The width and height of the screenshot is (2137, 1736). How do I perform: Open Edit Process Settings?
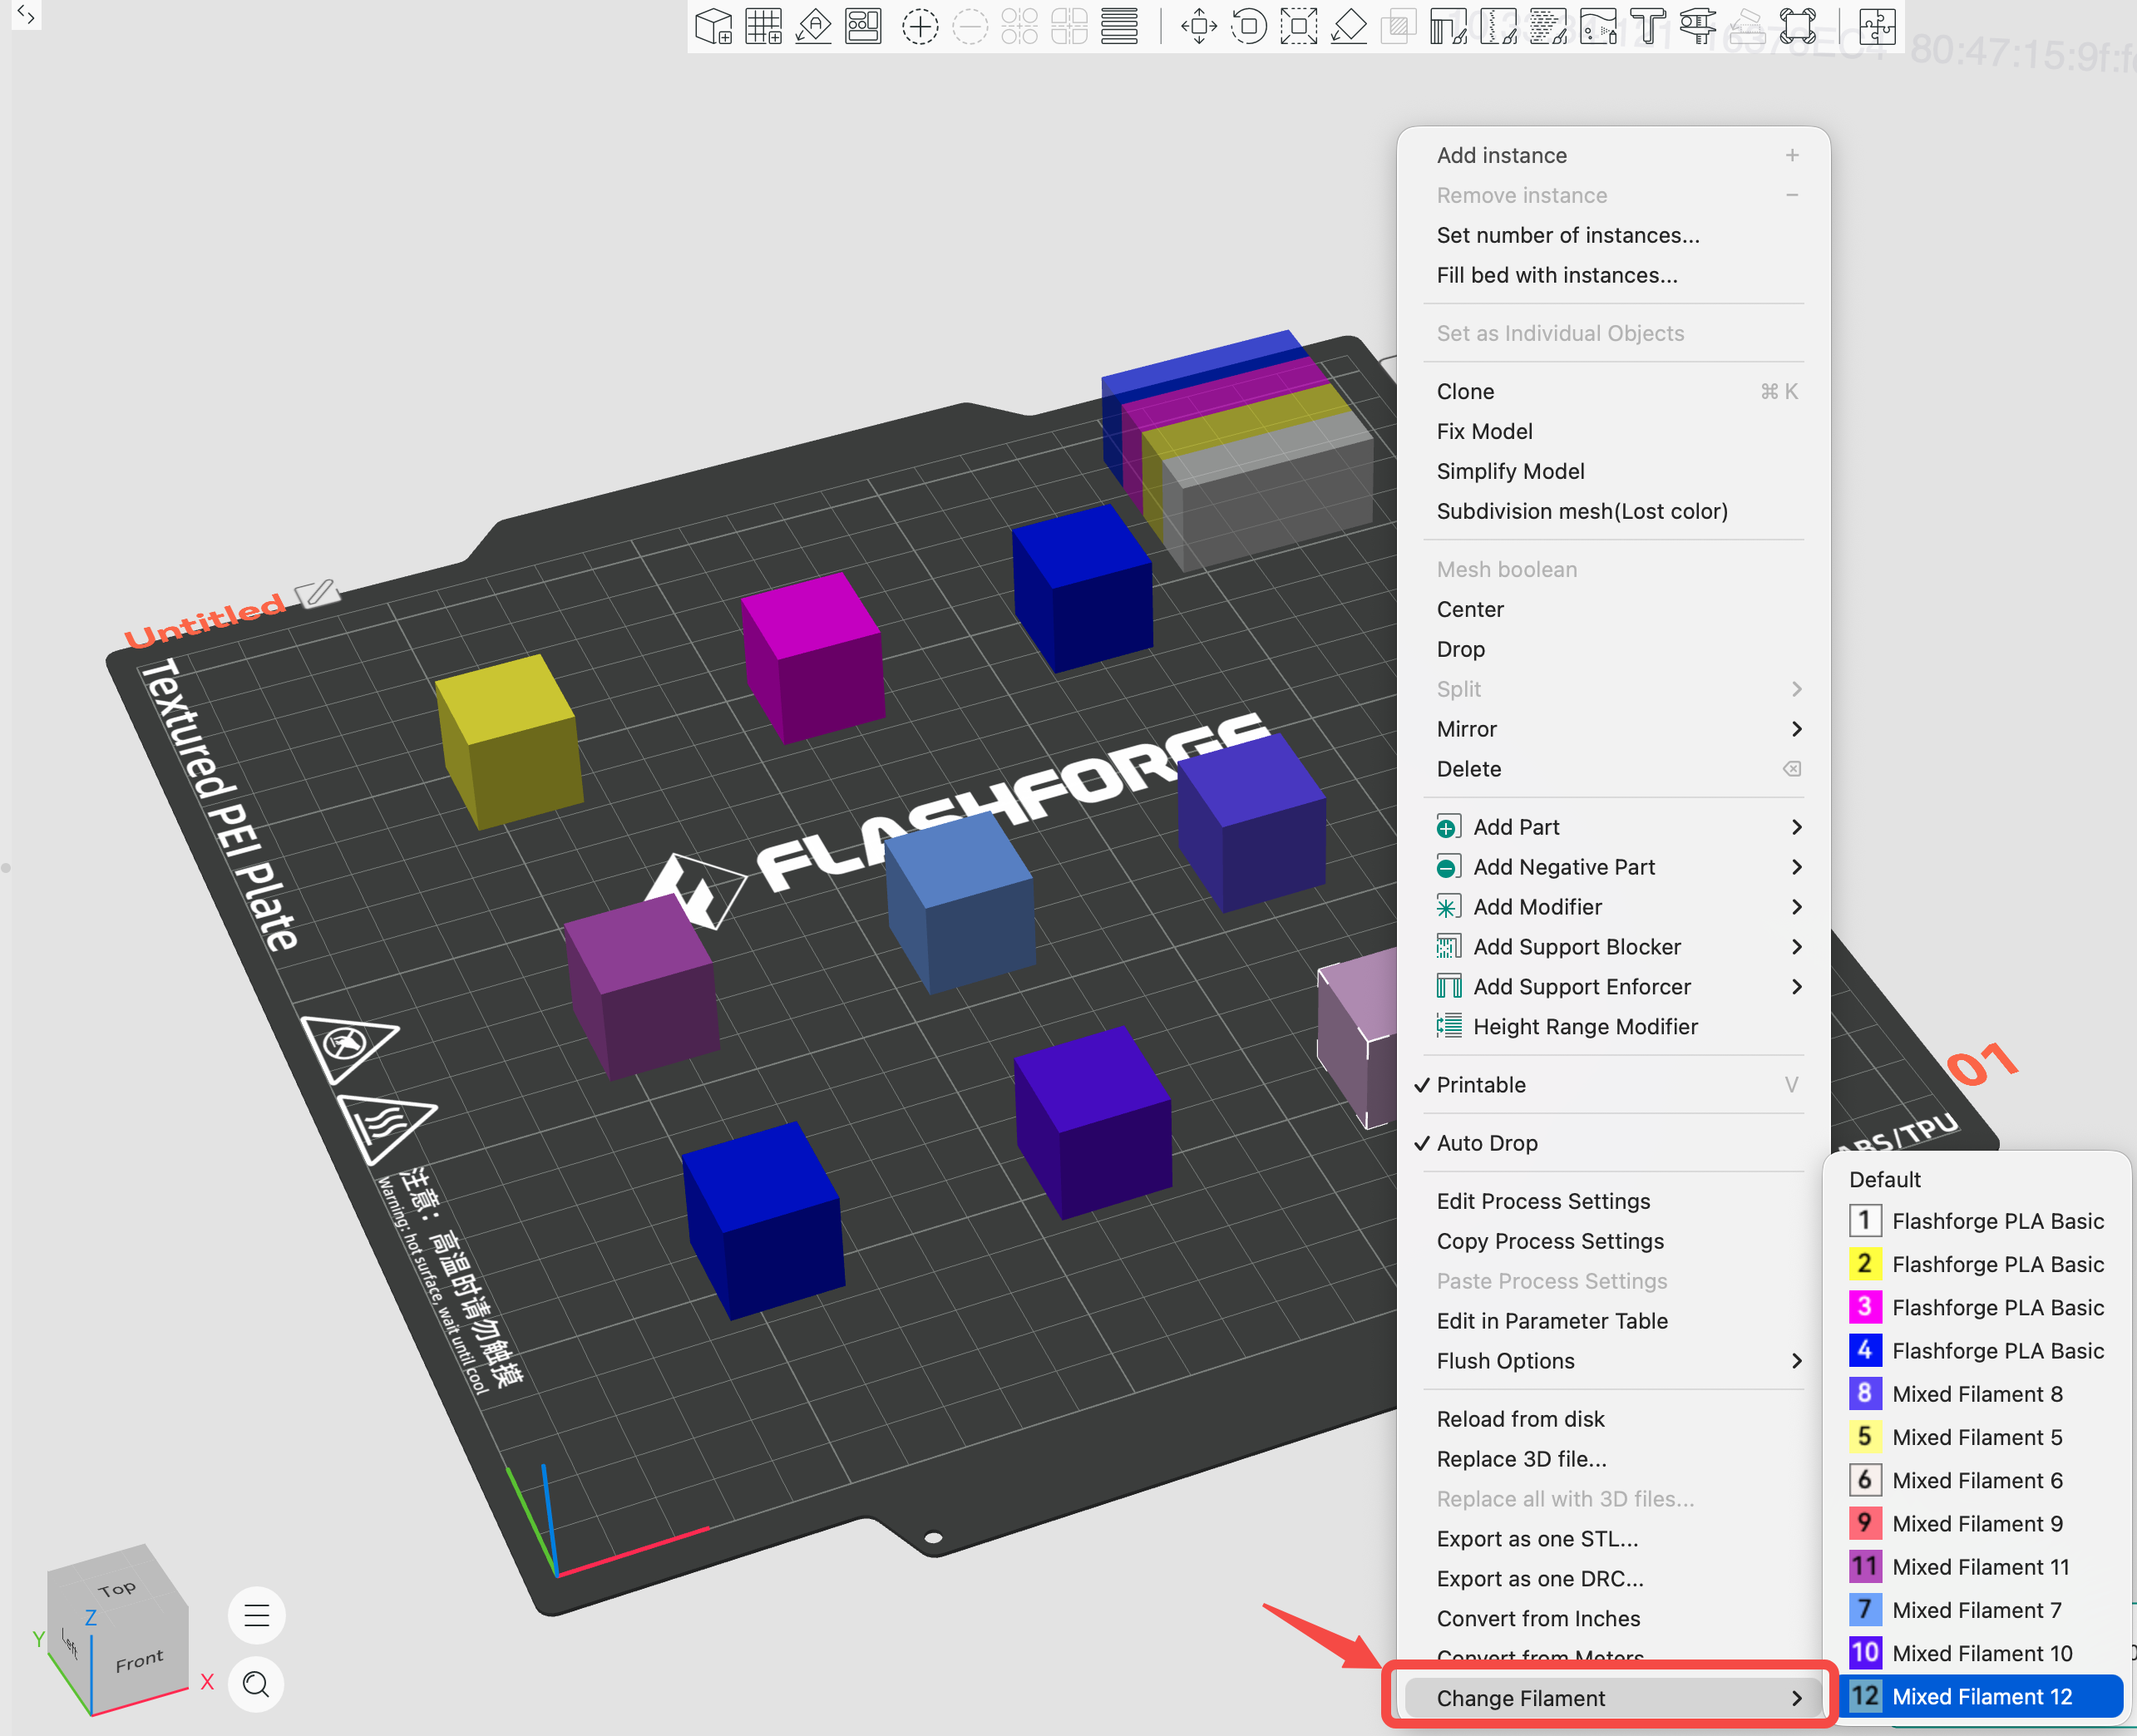[1613, 1201]
